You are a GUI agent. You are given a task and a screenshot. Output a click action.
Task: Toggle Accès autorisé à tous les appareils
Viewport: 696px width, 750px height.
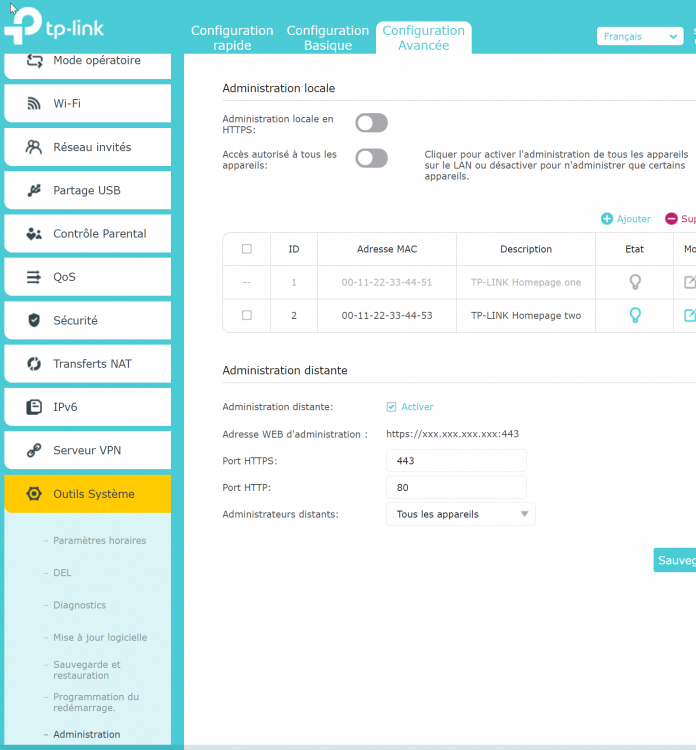371,158
